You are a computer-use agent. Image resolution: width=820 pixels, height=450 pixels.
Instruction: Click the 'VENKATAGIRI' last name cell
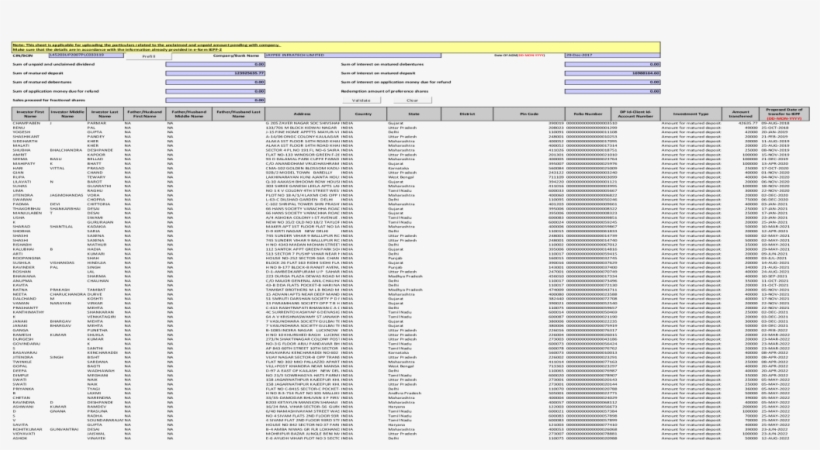point(101,317)
